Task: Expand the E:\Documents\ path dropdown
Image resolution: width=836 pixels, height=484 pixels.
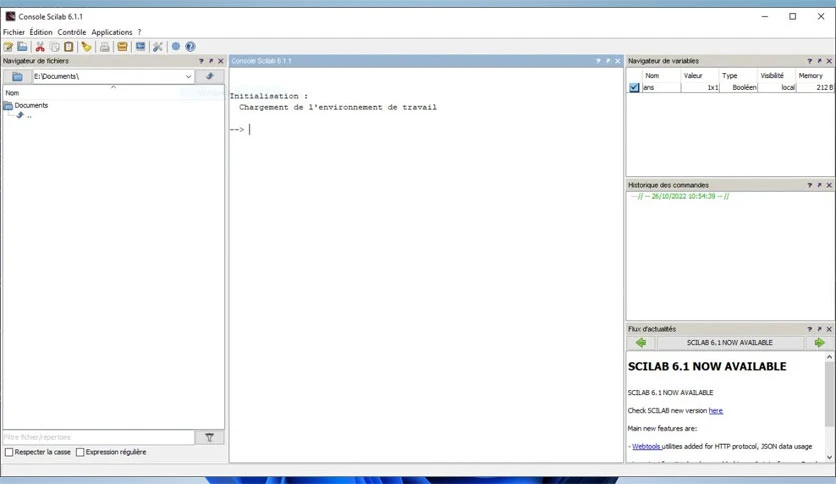Action: pyautogui.click(x=188, y=77)
